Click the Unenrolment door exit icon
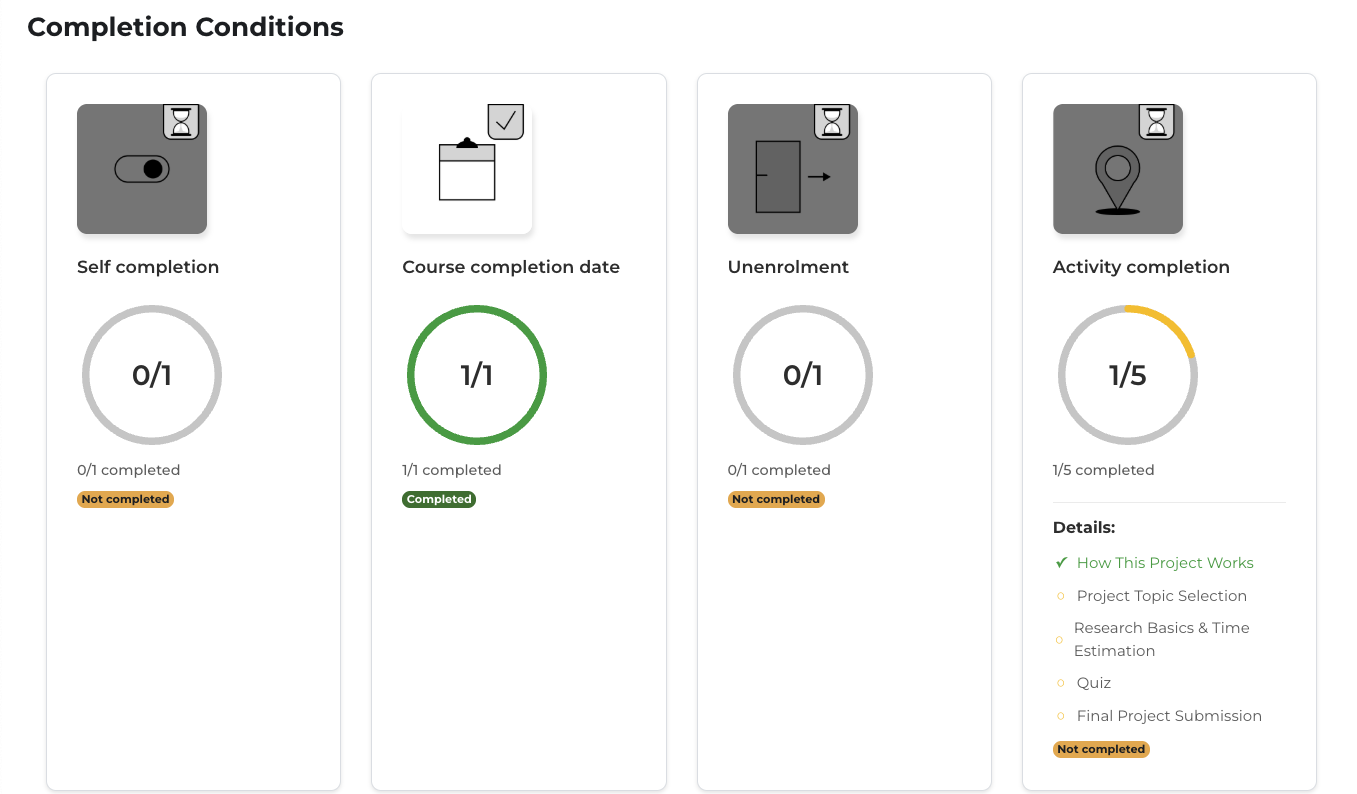The image size is (1357, 794). click(792, 176)
